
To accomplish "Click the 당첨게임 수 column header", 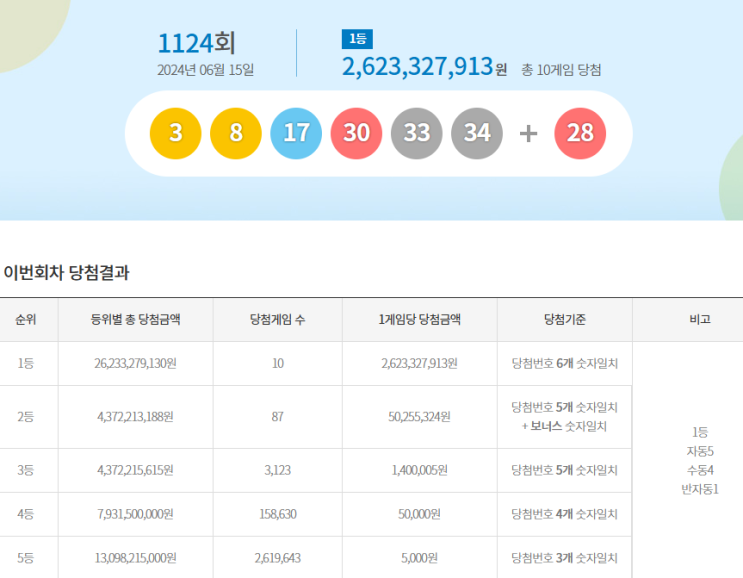I will tap(278, 319).
